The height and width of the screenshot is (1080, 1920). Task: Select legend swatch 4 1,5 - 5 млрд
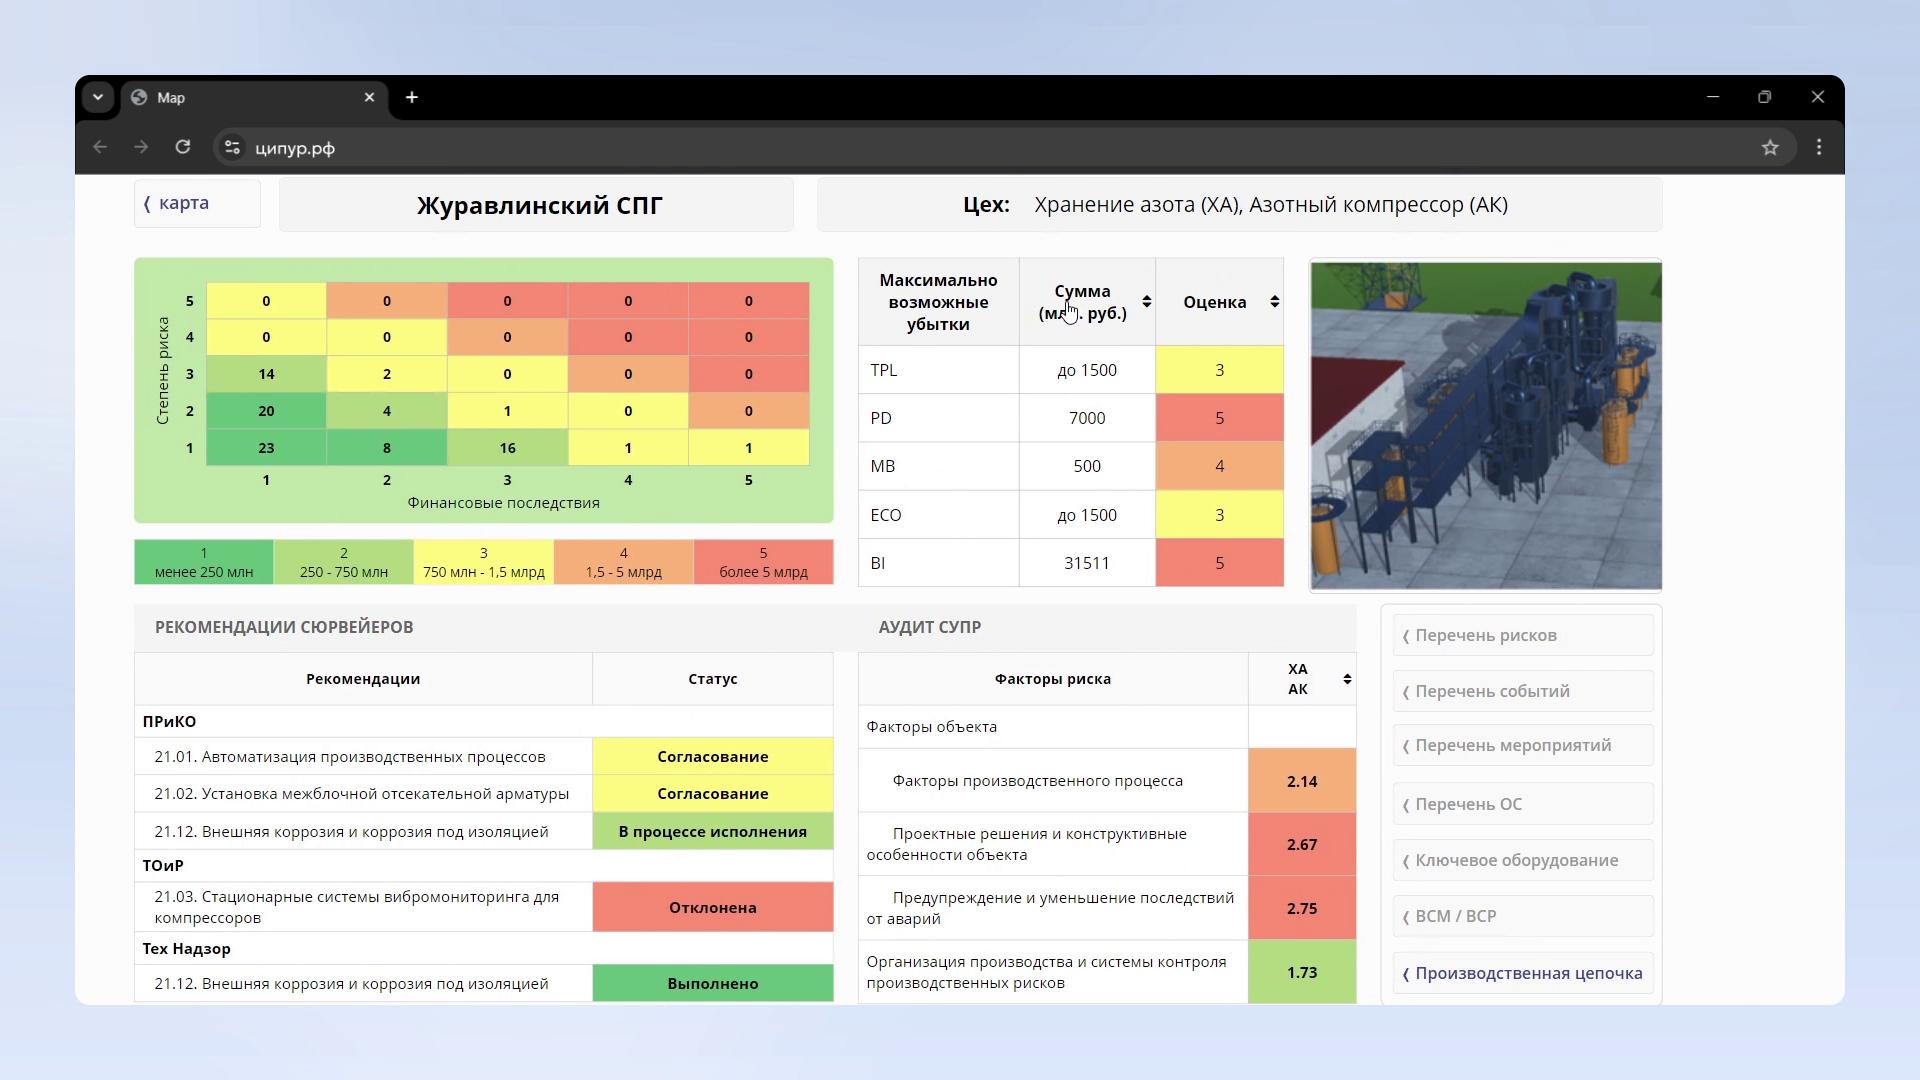pos(624,562)
